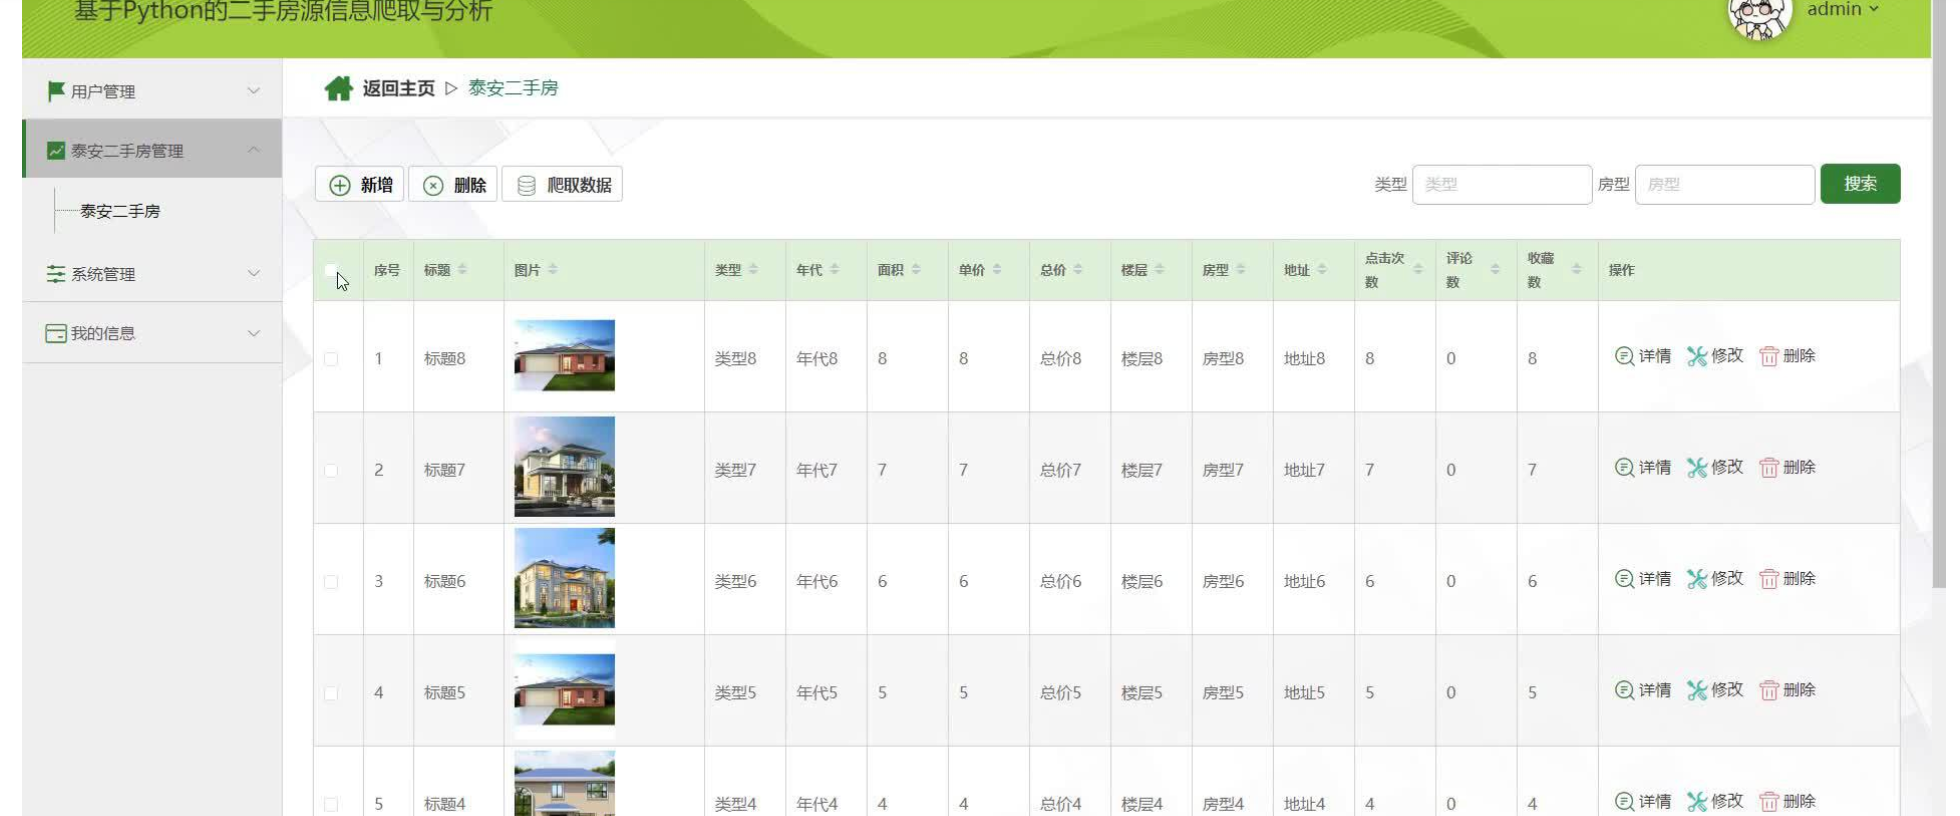Toggle the select-all checkbox in table header
Viewport: 1960px width, 816px height.
[x=331, y=270]
